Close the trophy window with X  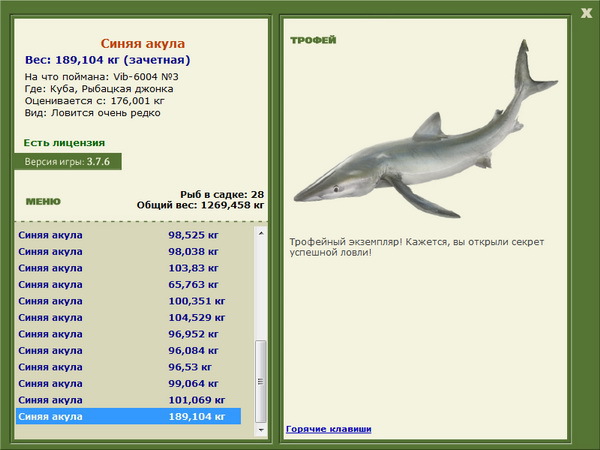(x=586, y=13)
